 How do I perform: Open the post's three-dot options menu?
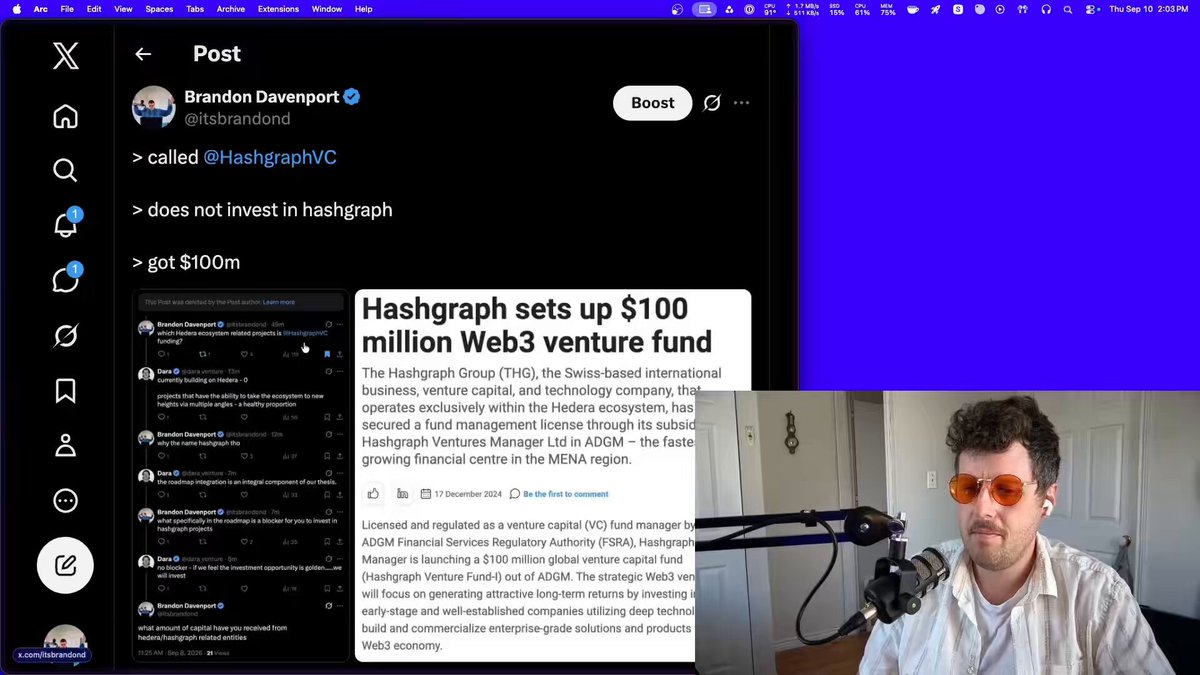tap(741, 103)
